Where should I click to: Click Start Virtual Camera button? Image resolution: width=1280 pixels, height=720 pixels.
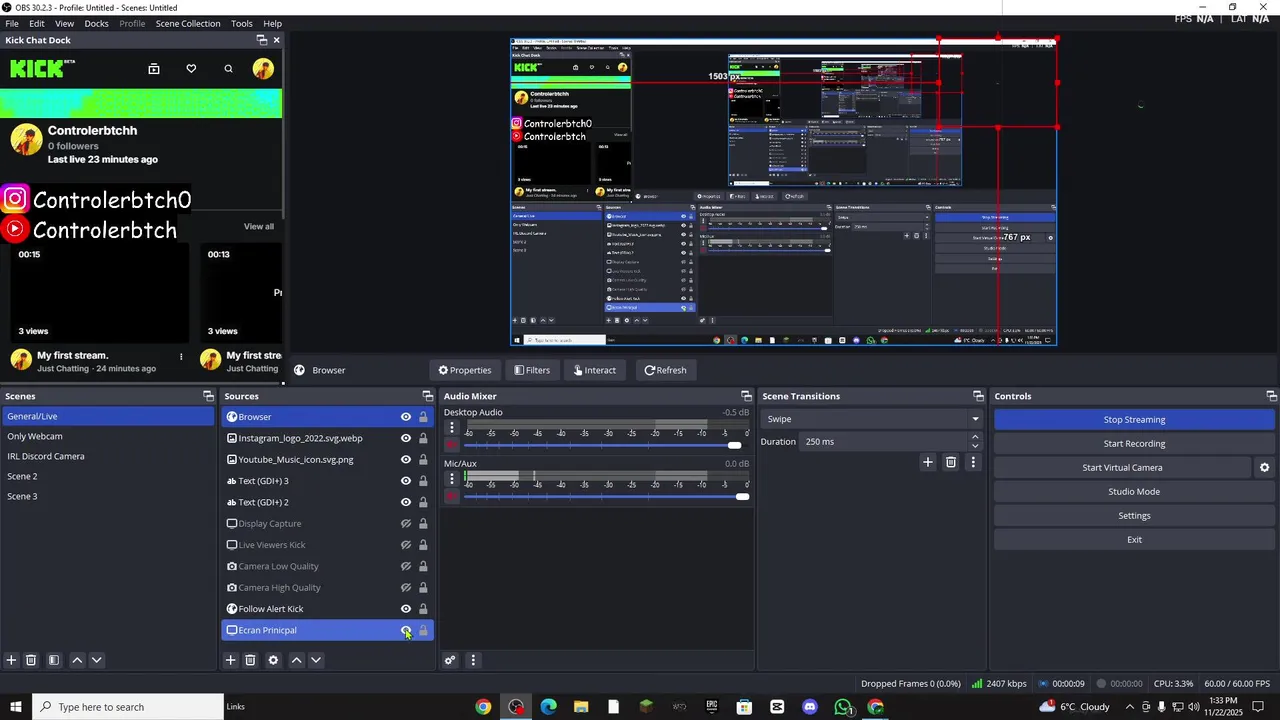1122,467
